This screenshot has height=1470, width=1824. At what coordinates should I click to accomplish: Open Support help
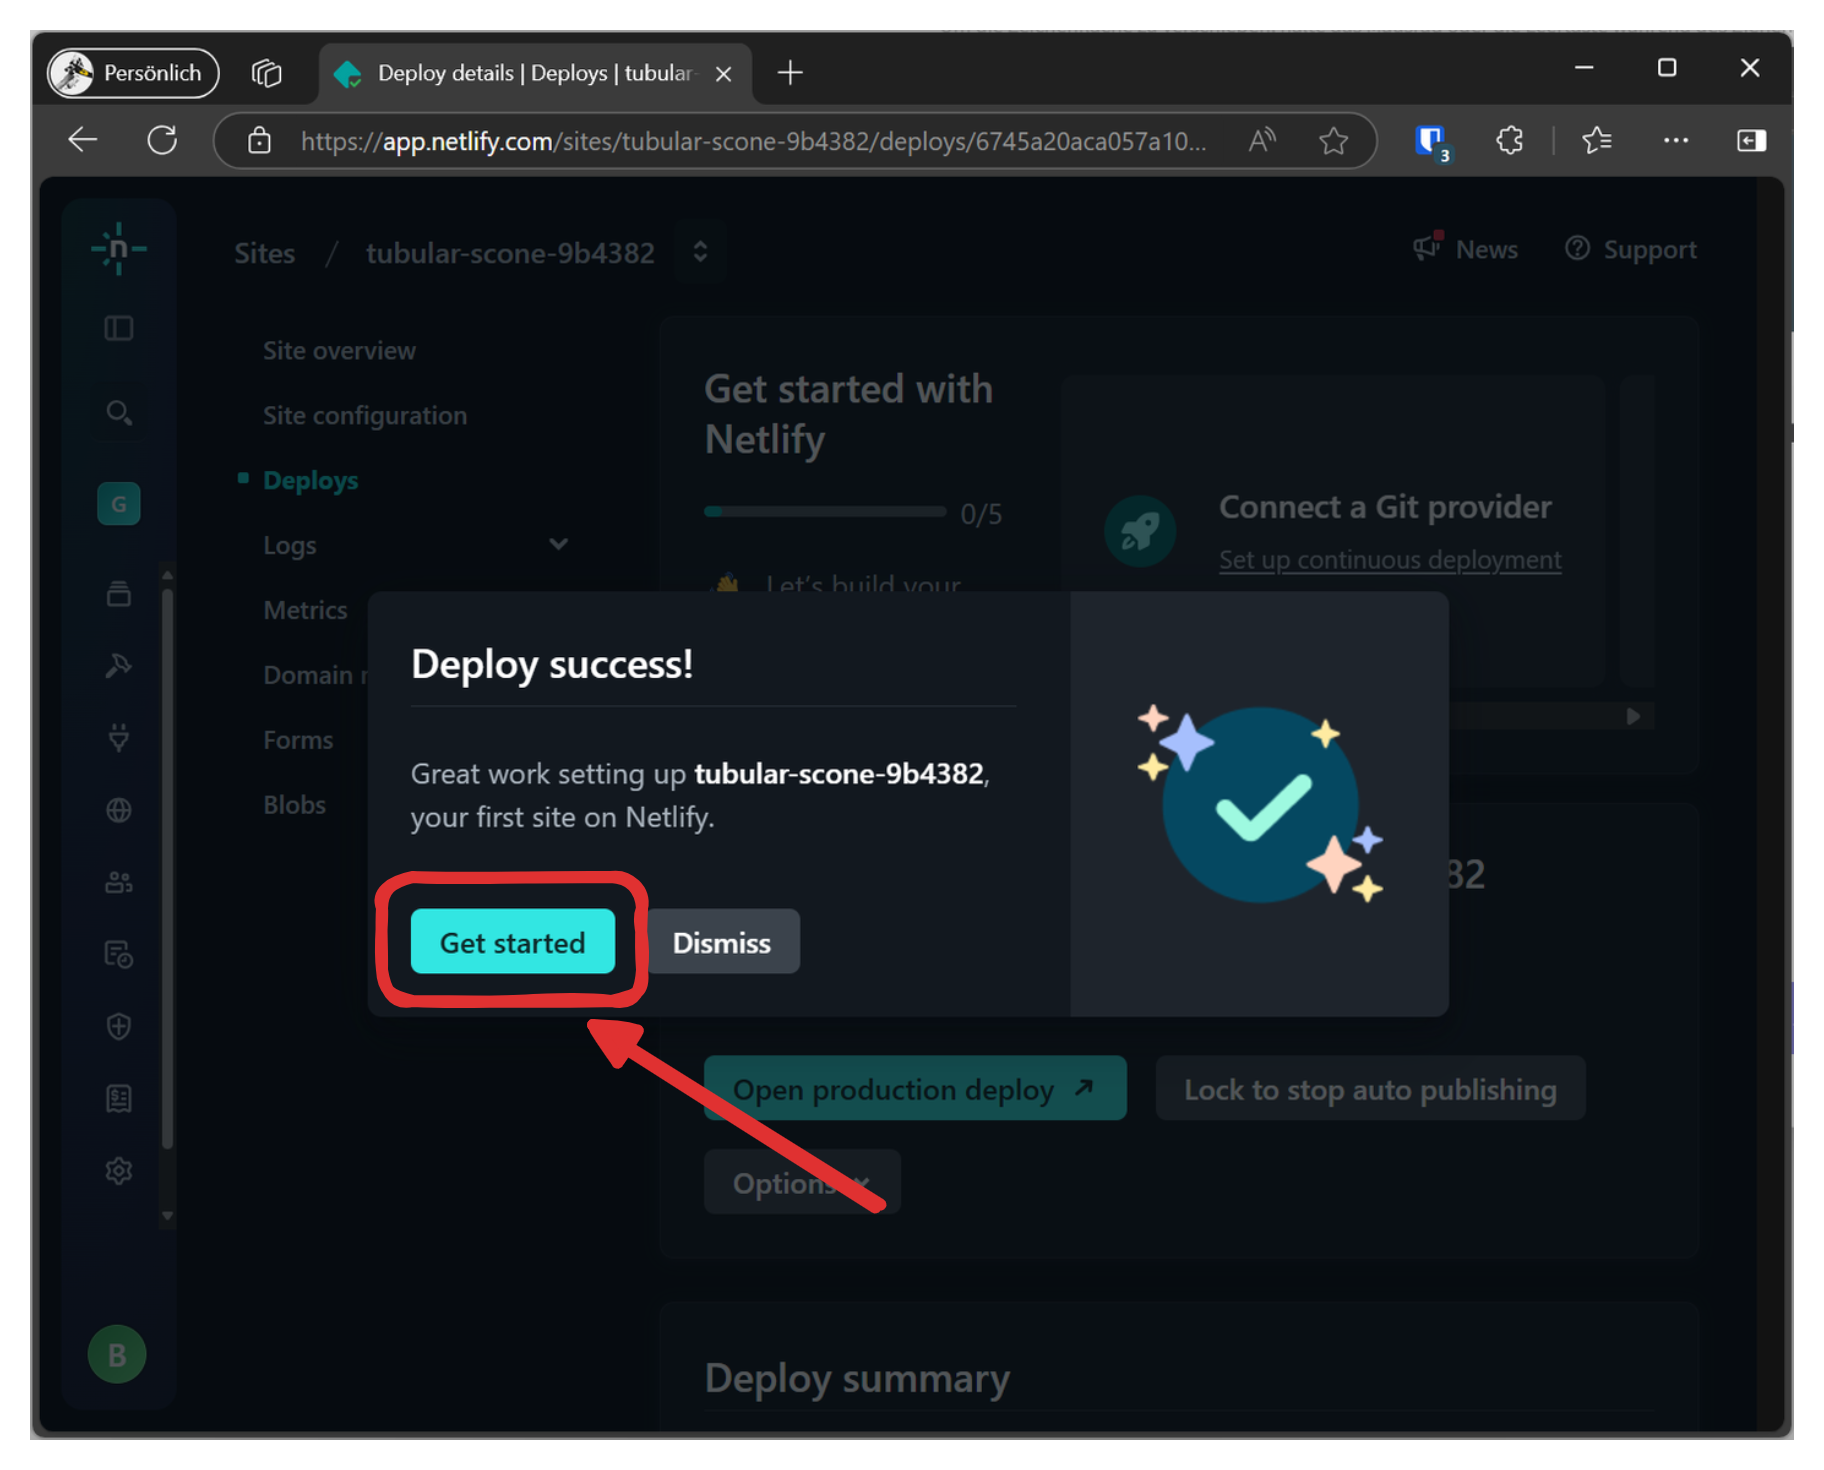[x=1631, y=249]
